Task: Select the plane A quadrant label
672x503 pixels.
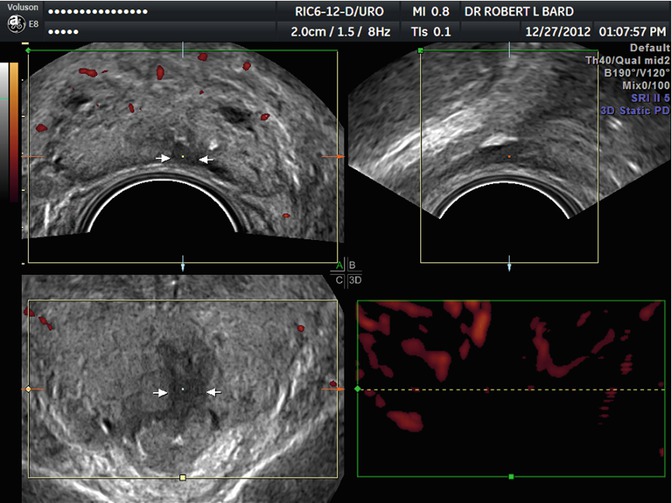Action: (340, 265)
